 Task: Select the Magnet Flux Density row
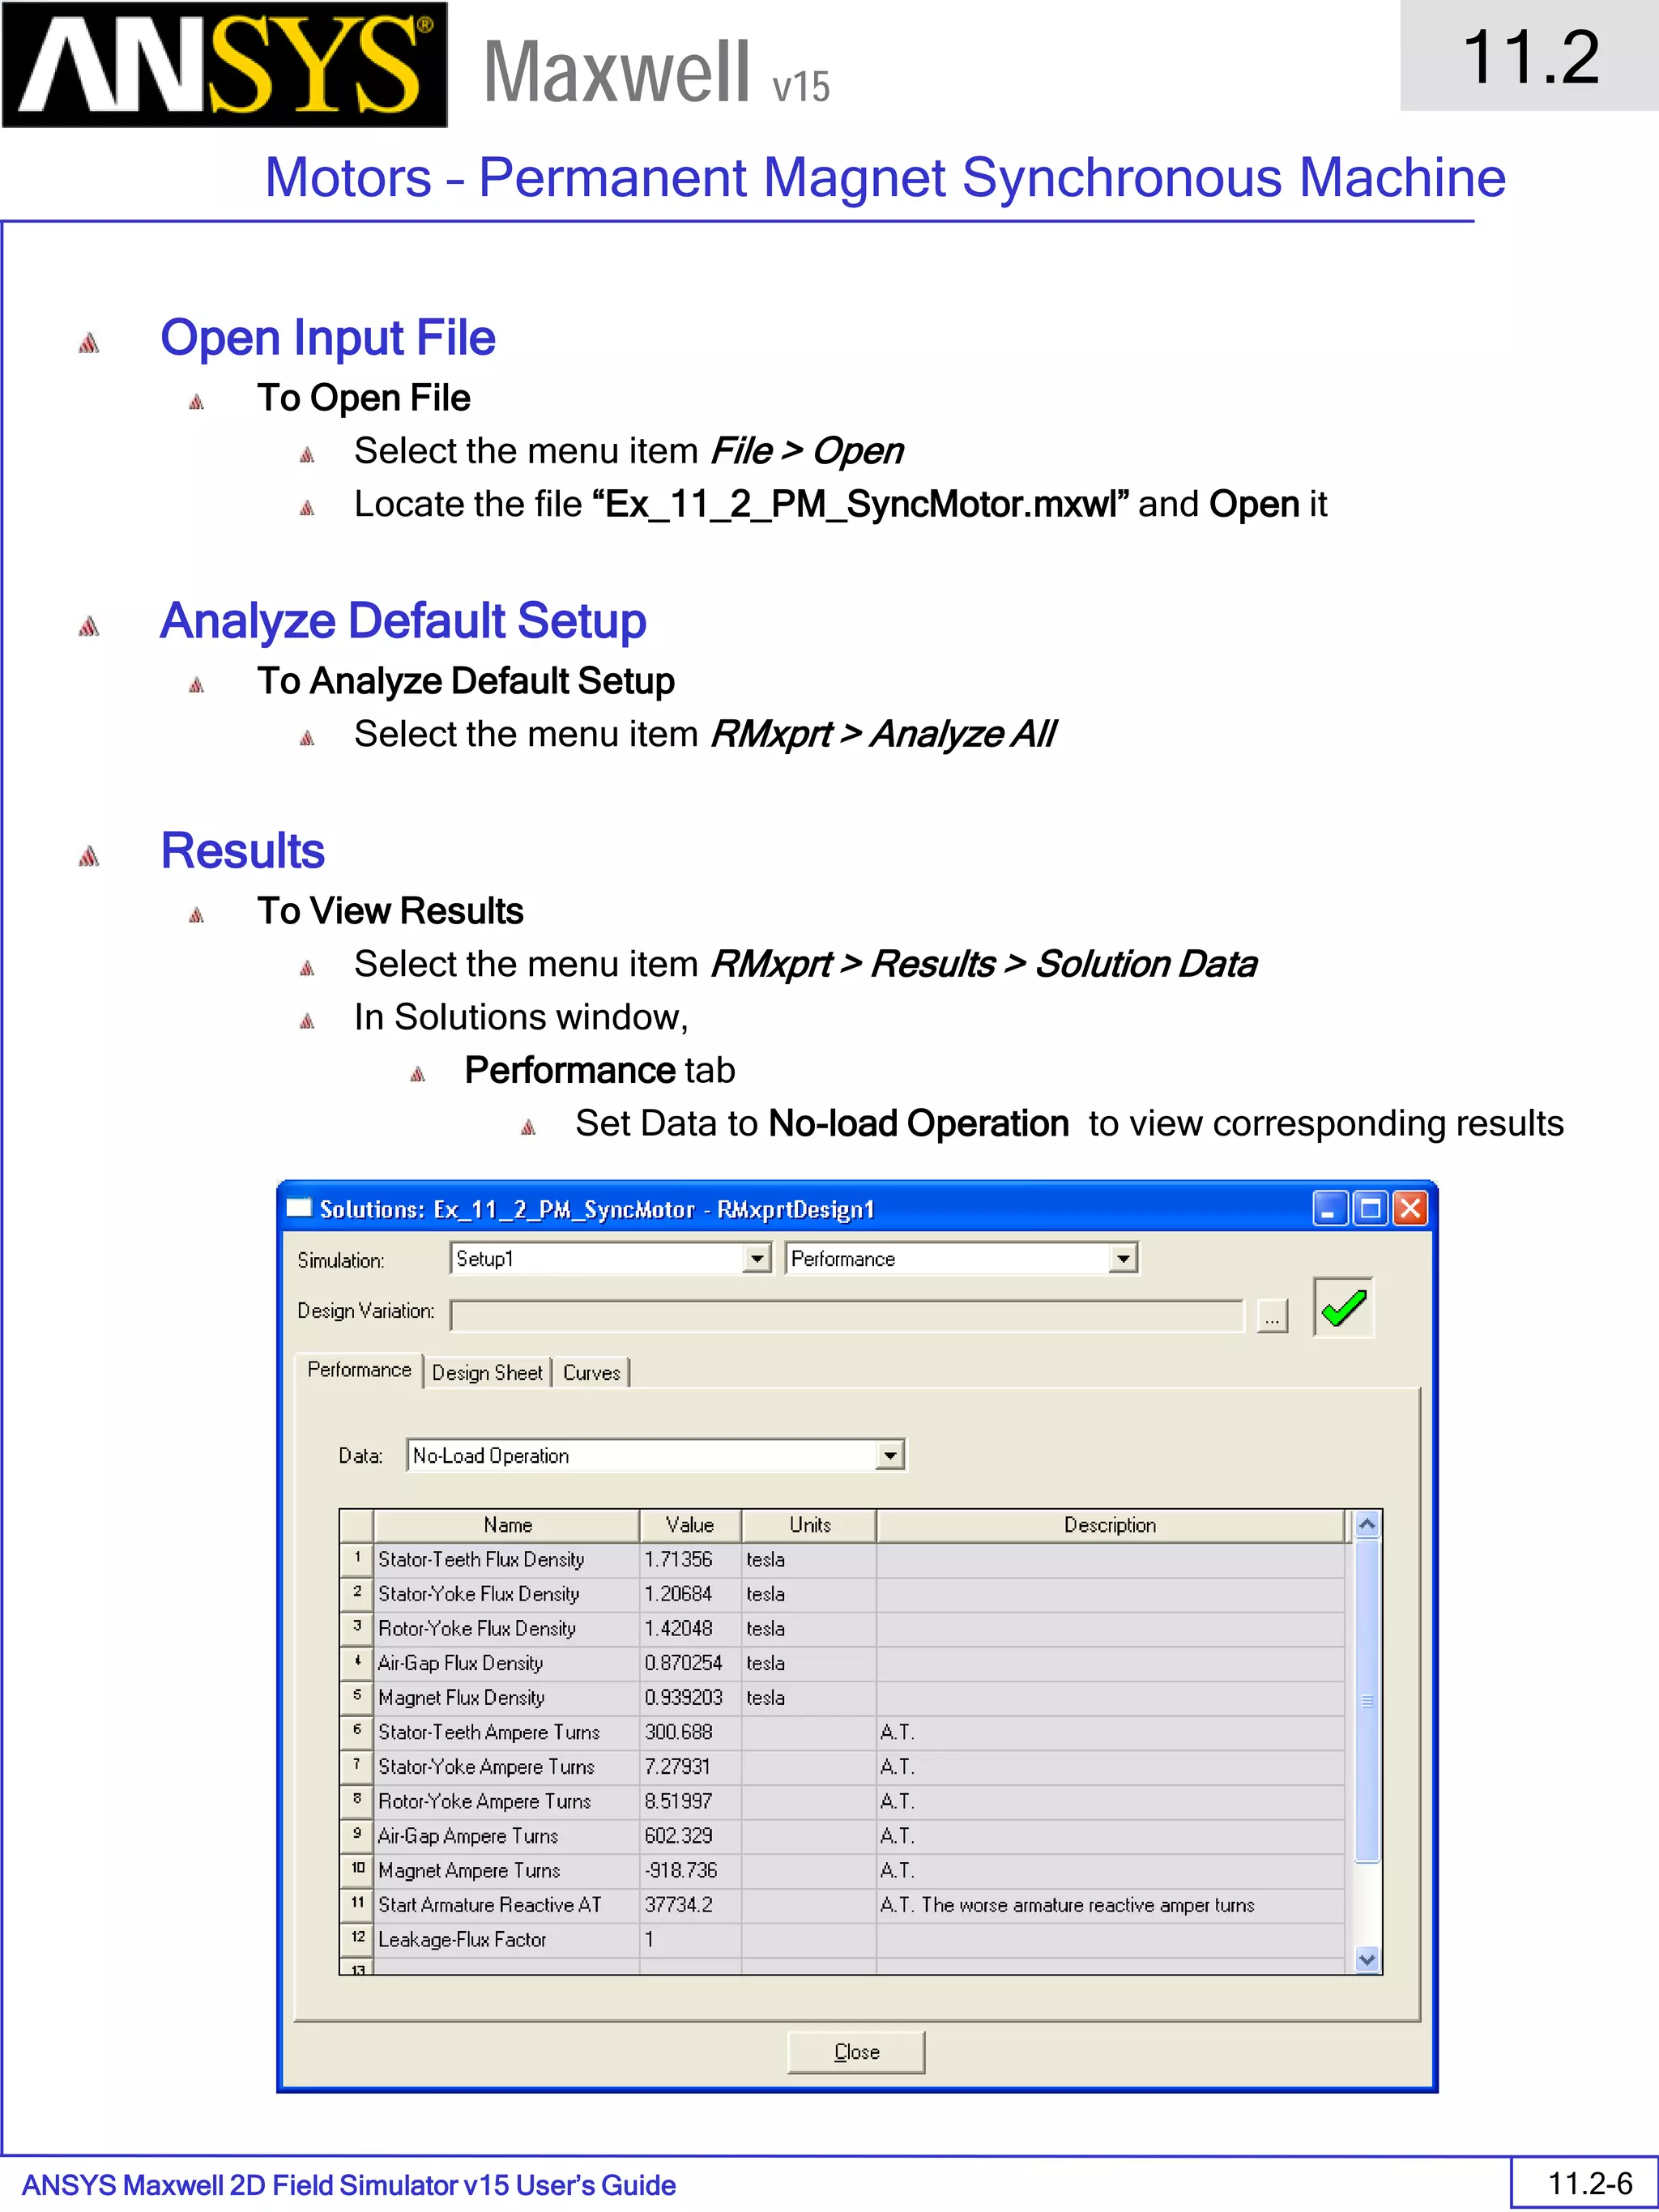click(x=842, y=1697)
